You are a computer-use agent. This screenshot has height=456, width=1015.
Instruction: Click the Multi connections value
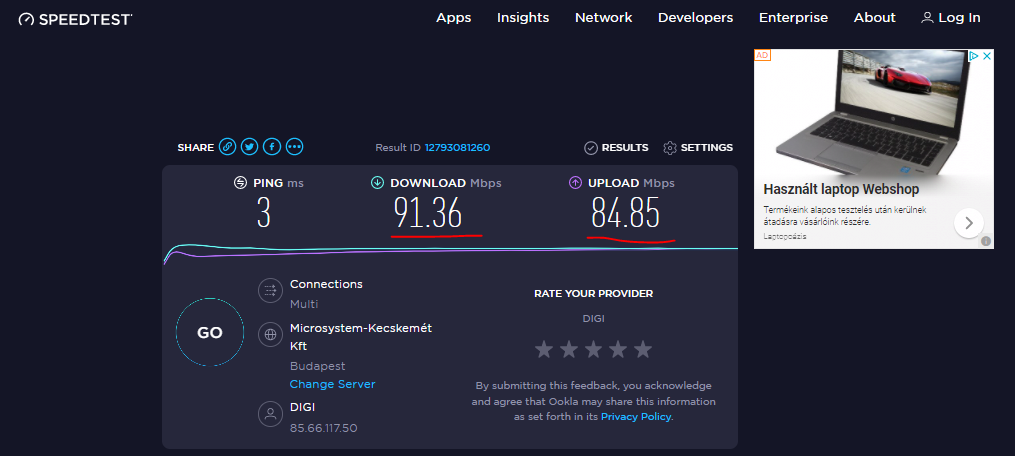[304, 304]
